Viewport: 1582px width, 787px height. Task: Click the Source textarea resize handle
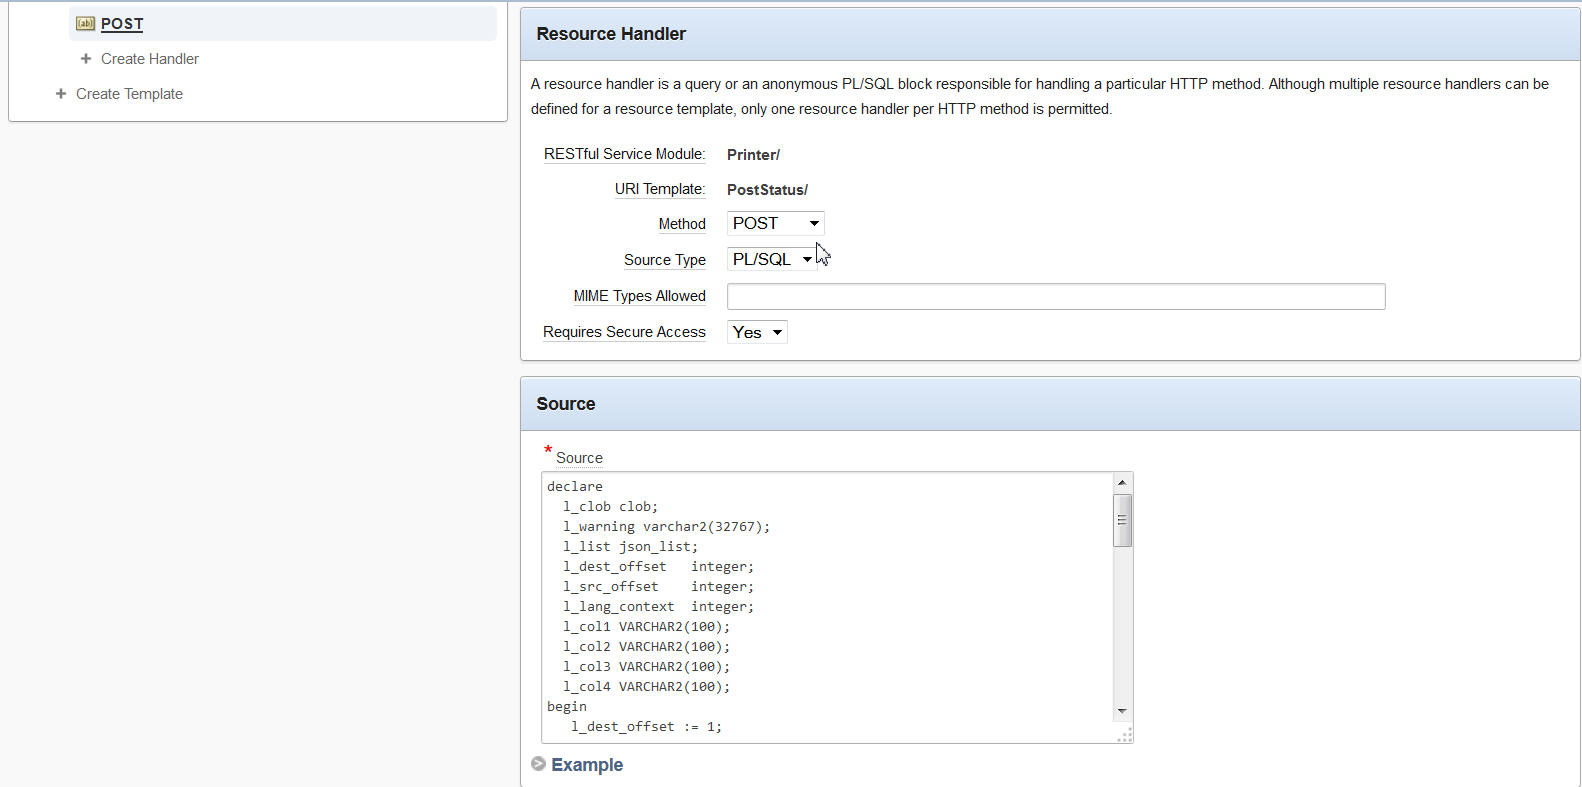pyautogui.click(x=1125, y=735)
